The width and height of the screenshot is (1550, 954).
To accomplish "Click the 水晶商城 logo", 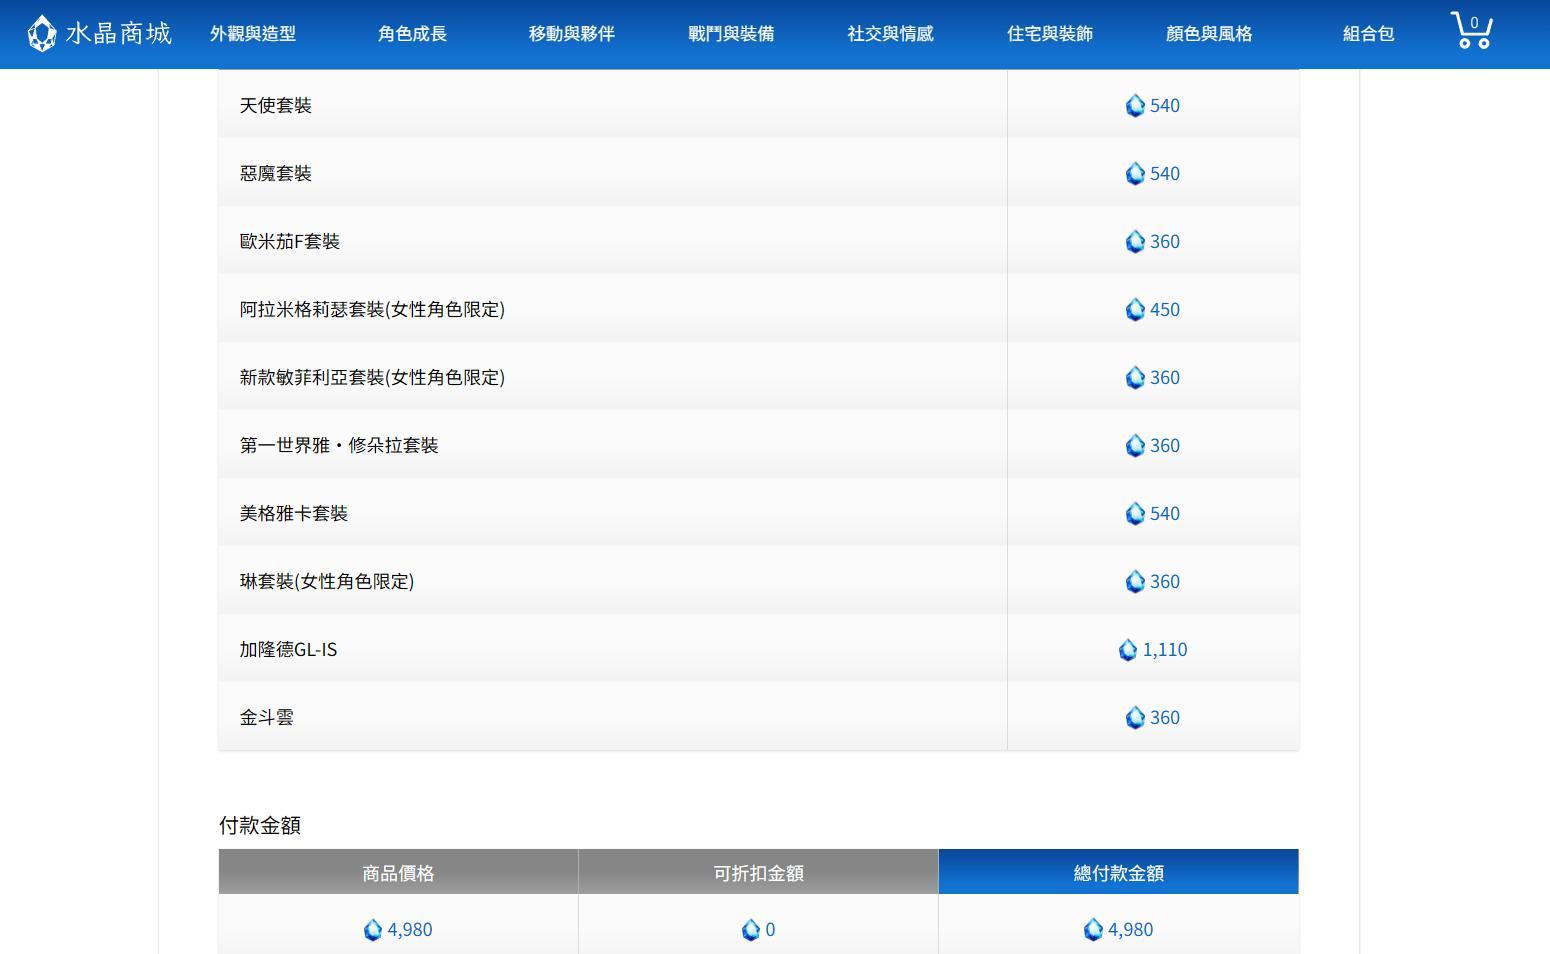I will [x=99, y=33].
